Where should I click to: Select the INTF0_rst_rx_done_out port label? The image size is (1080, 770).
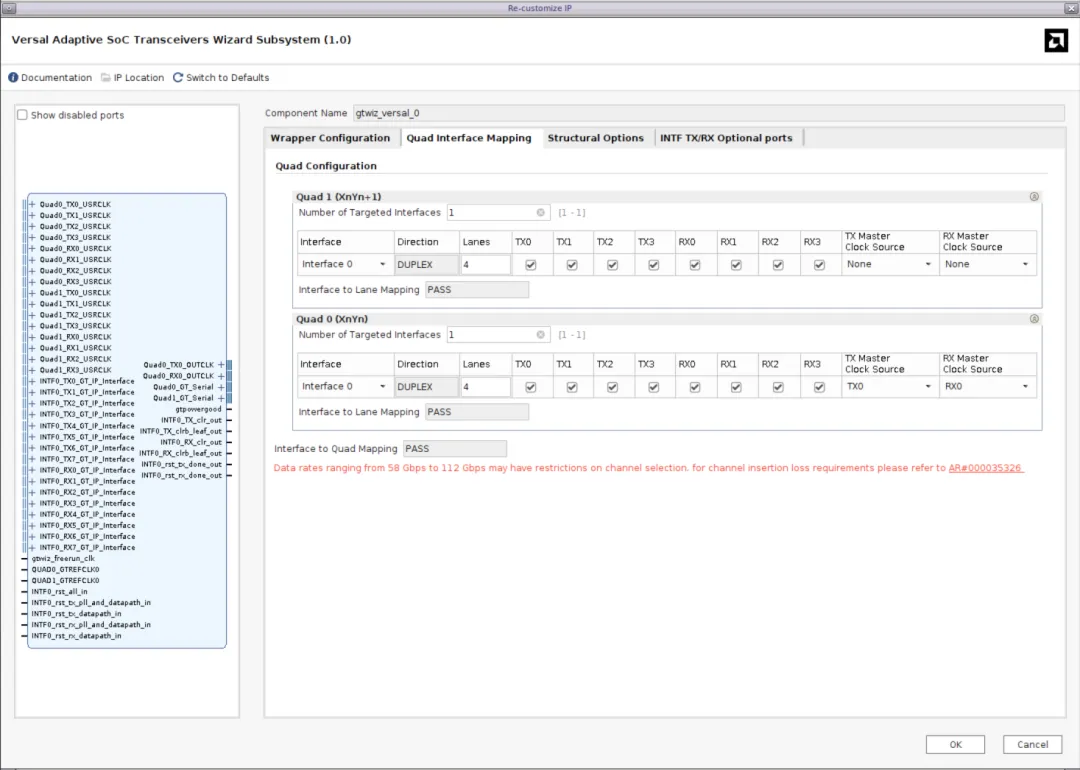coord(182,476)
